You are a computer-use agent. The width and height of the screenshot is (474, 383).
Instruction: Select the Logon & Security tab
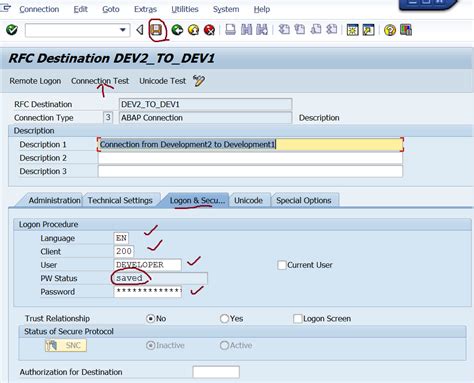(197, 200)
